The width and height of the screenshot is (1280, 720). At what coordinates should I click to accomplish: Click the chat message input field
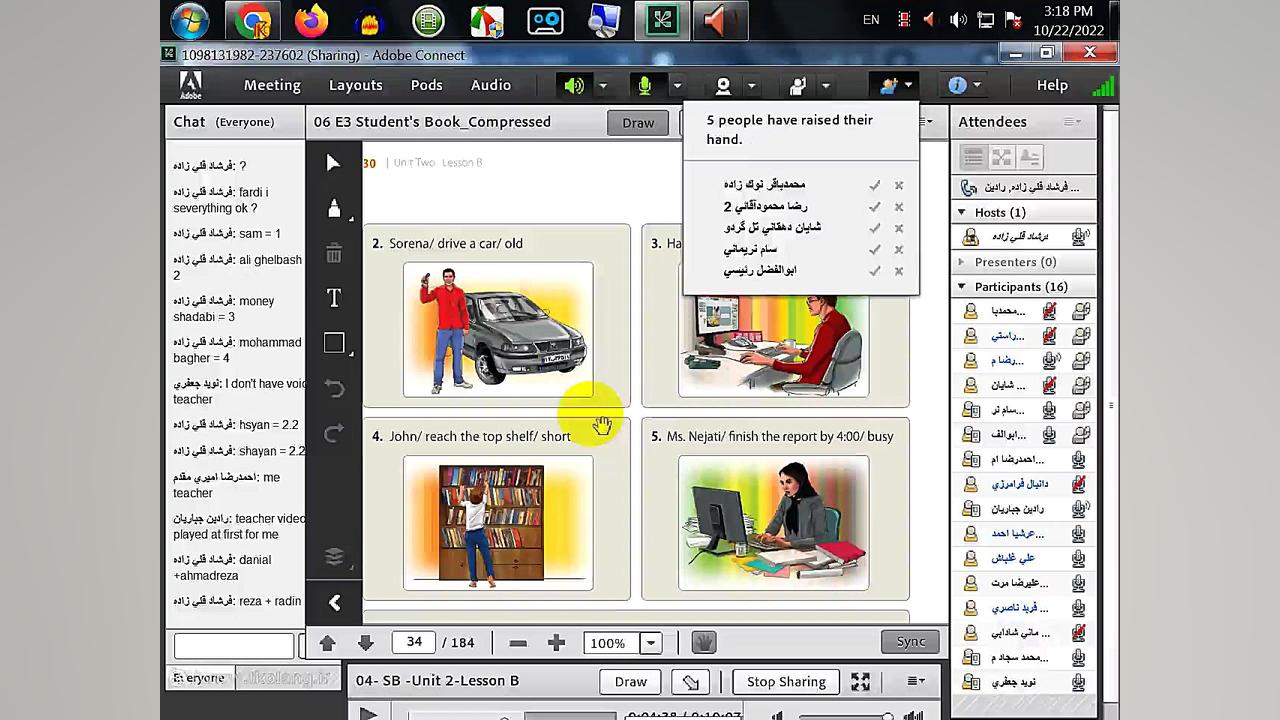coord(234,645)
